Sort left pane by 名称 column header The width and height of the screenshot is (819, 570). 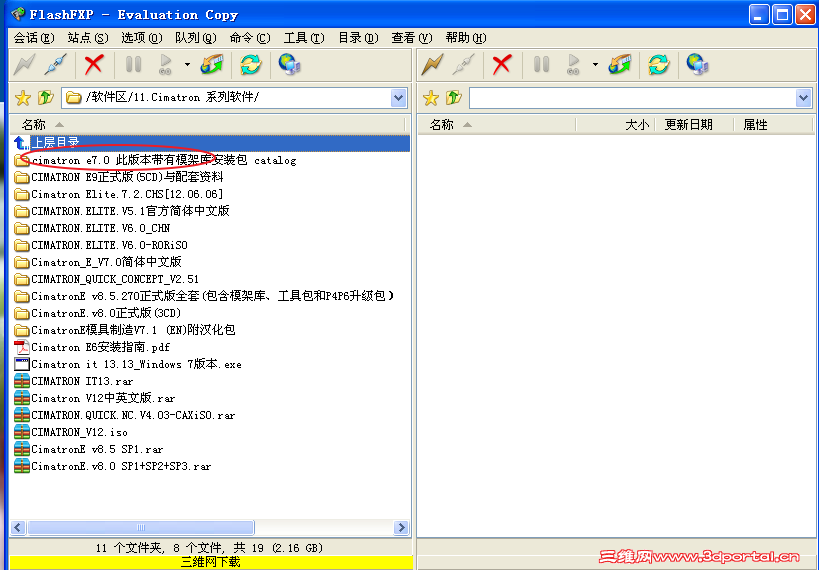coord(207,124)
